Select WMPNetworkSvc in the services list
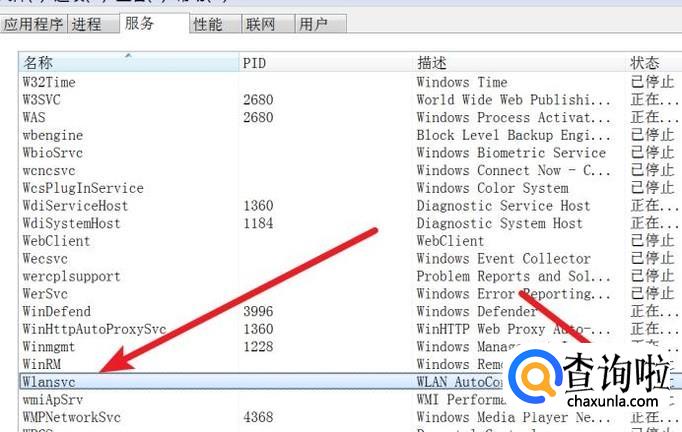The height and width of the screenshot is (432, 682). click(71, 417)
